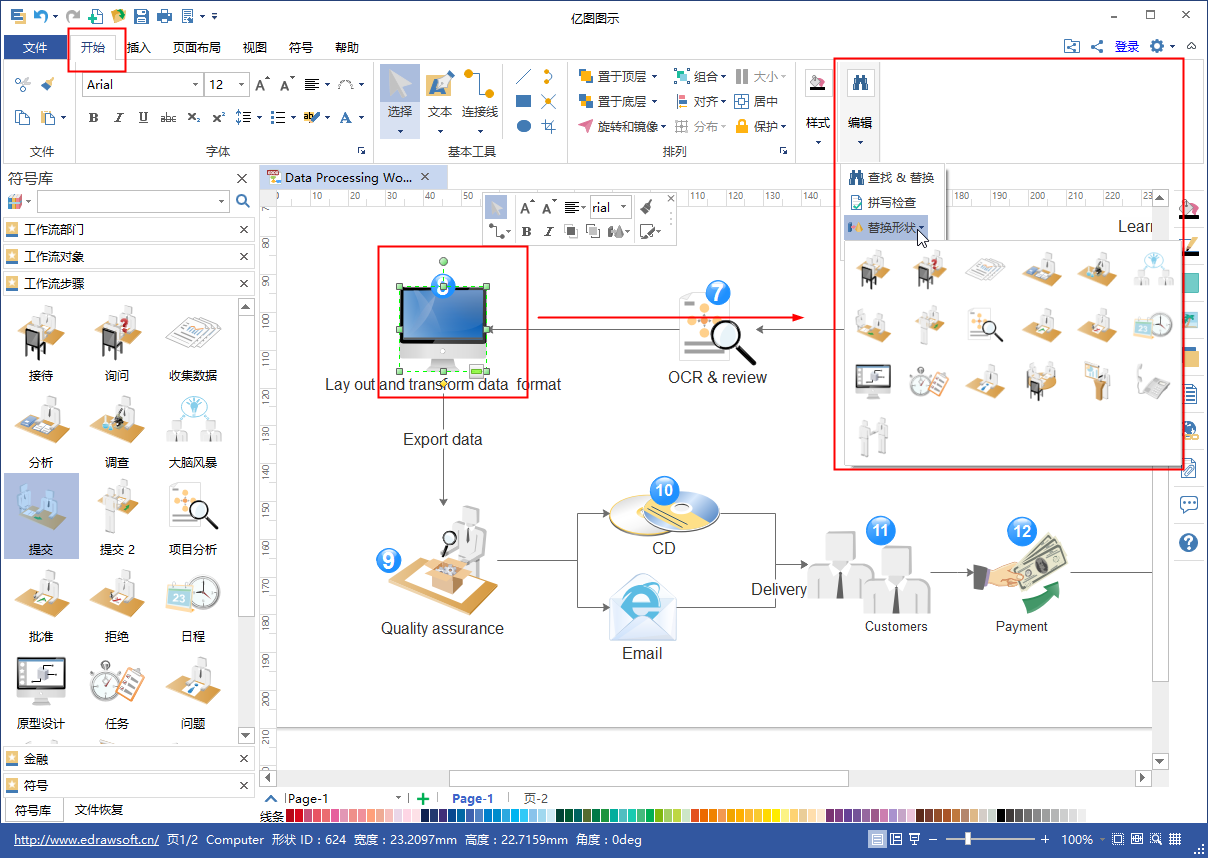The width and height of the screenshot is (1208, 858).
Task: Click the 登录 login link
Action: (1127, 46)
